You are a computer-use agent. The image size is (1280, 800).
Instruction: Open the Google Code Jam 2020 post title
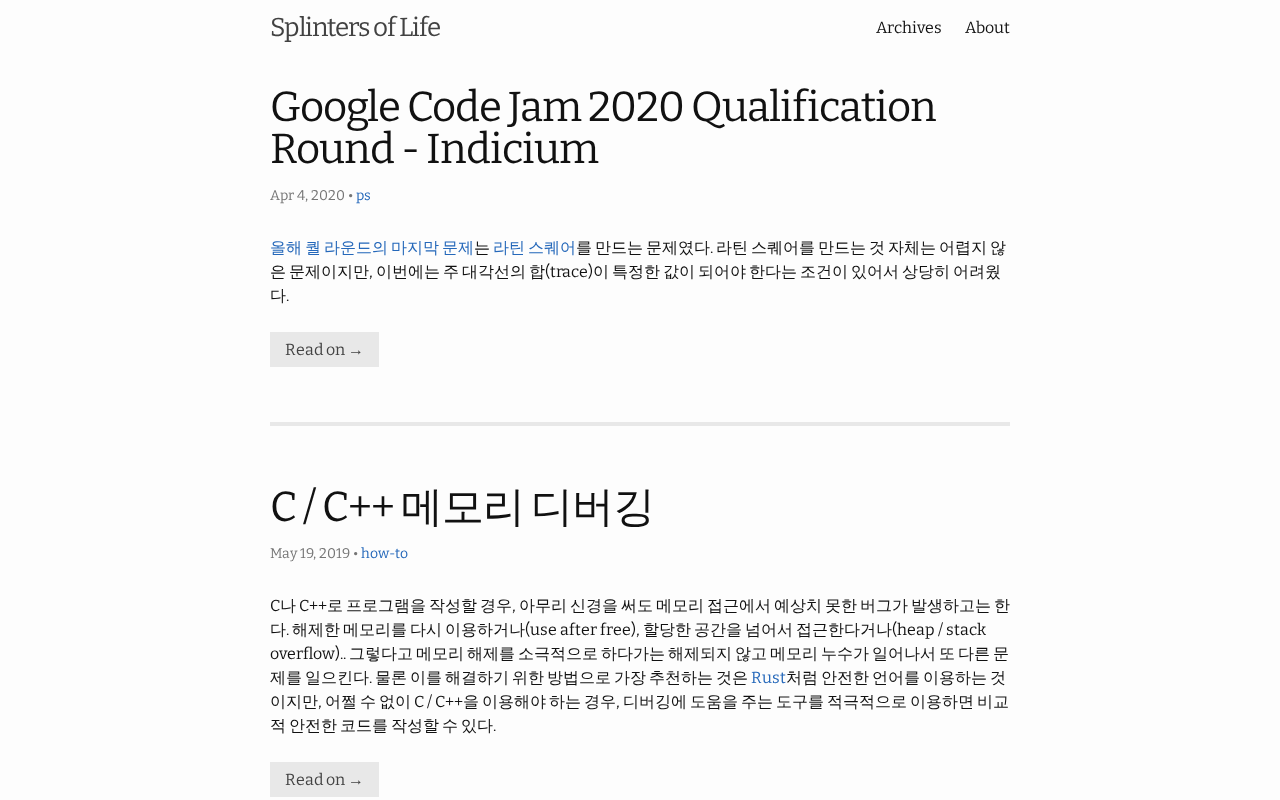pos(602,127)
